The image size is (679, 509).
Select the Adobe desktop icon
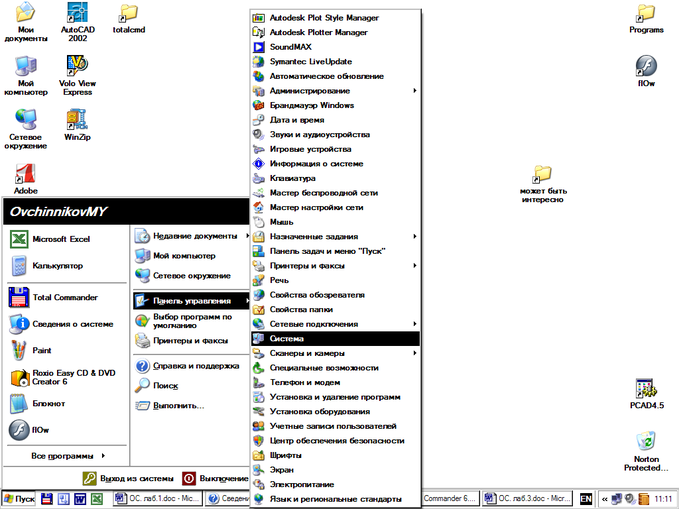click(26, 178)
